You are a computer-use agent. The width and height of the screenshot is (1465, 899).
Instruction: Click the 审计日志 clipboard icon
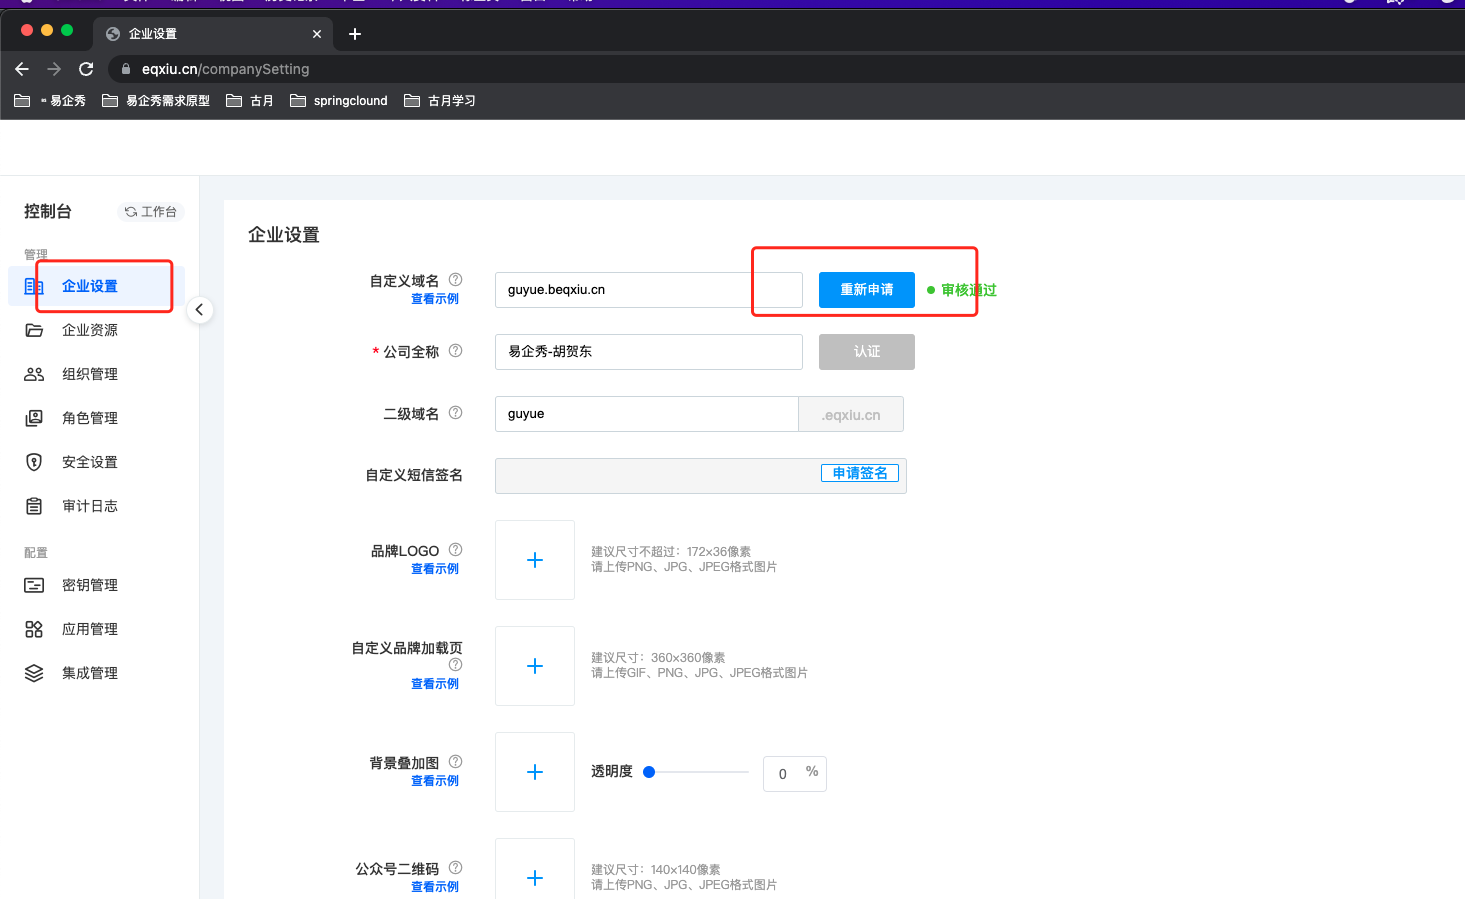pos(34,506)
